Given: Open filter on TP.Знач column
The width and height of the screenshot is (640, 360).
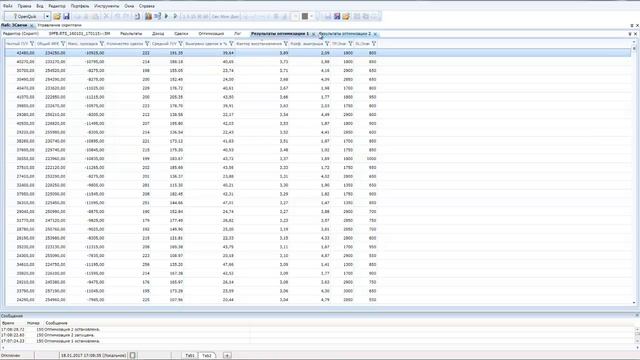Looking at the screenshot, I should coord(350,44).
